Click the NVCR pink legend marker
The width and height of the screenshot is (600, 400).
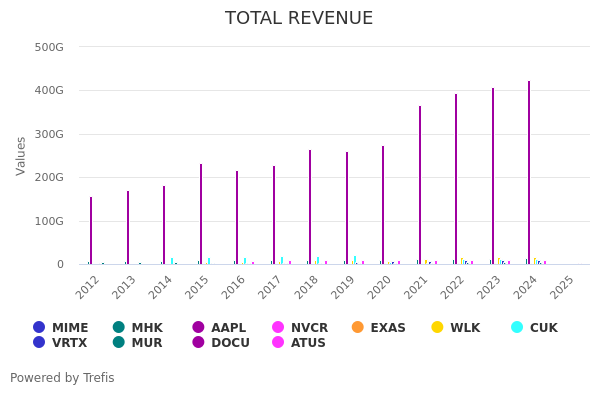tap(278, 327)
